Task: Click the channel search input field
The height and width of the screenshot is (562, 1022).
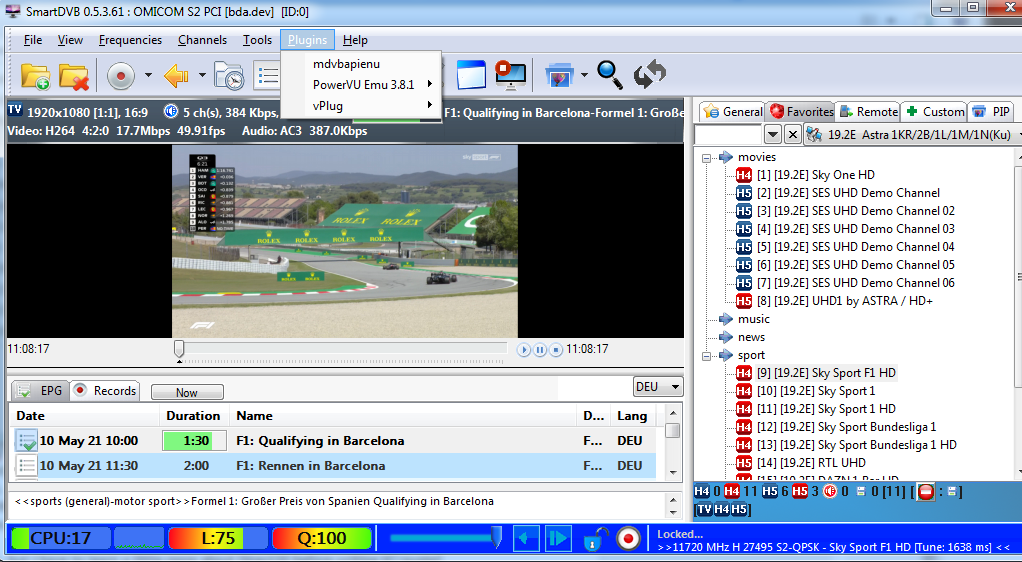Action: tap(729, 135)
